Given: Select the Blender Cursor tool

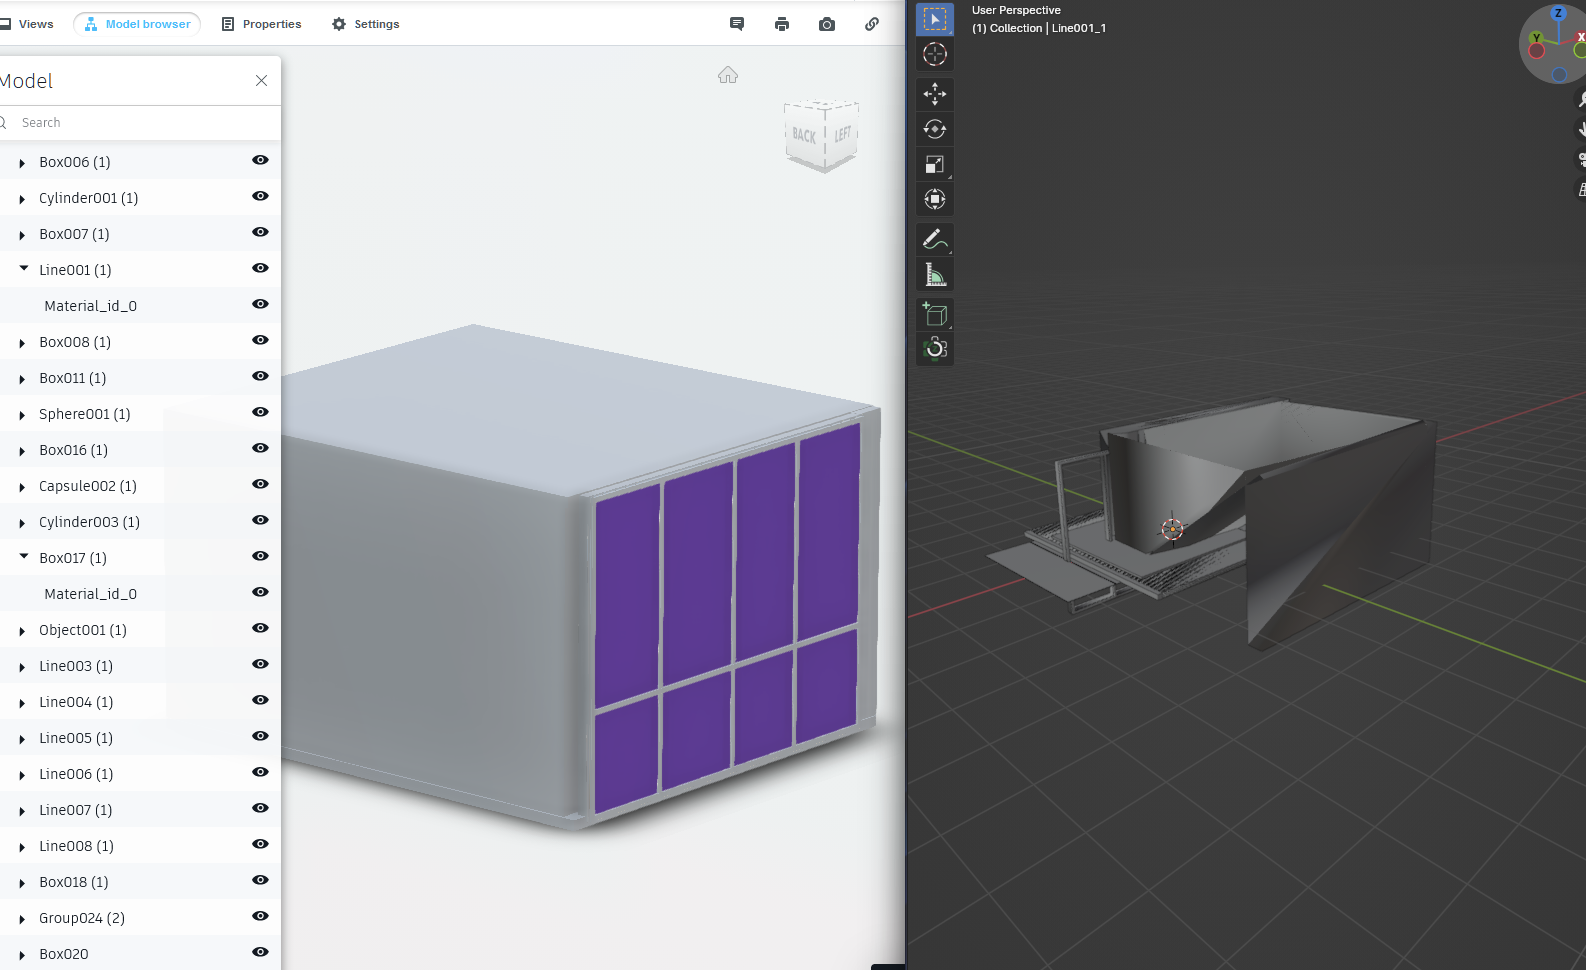Looking at the screenshot, I should 935,54.
